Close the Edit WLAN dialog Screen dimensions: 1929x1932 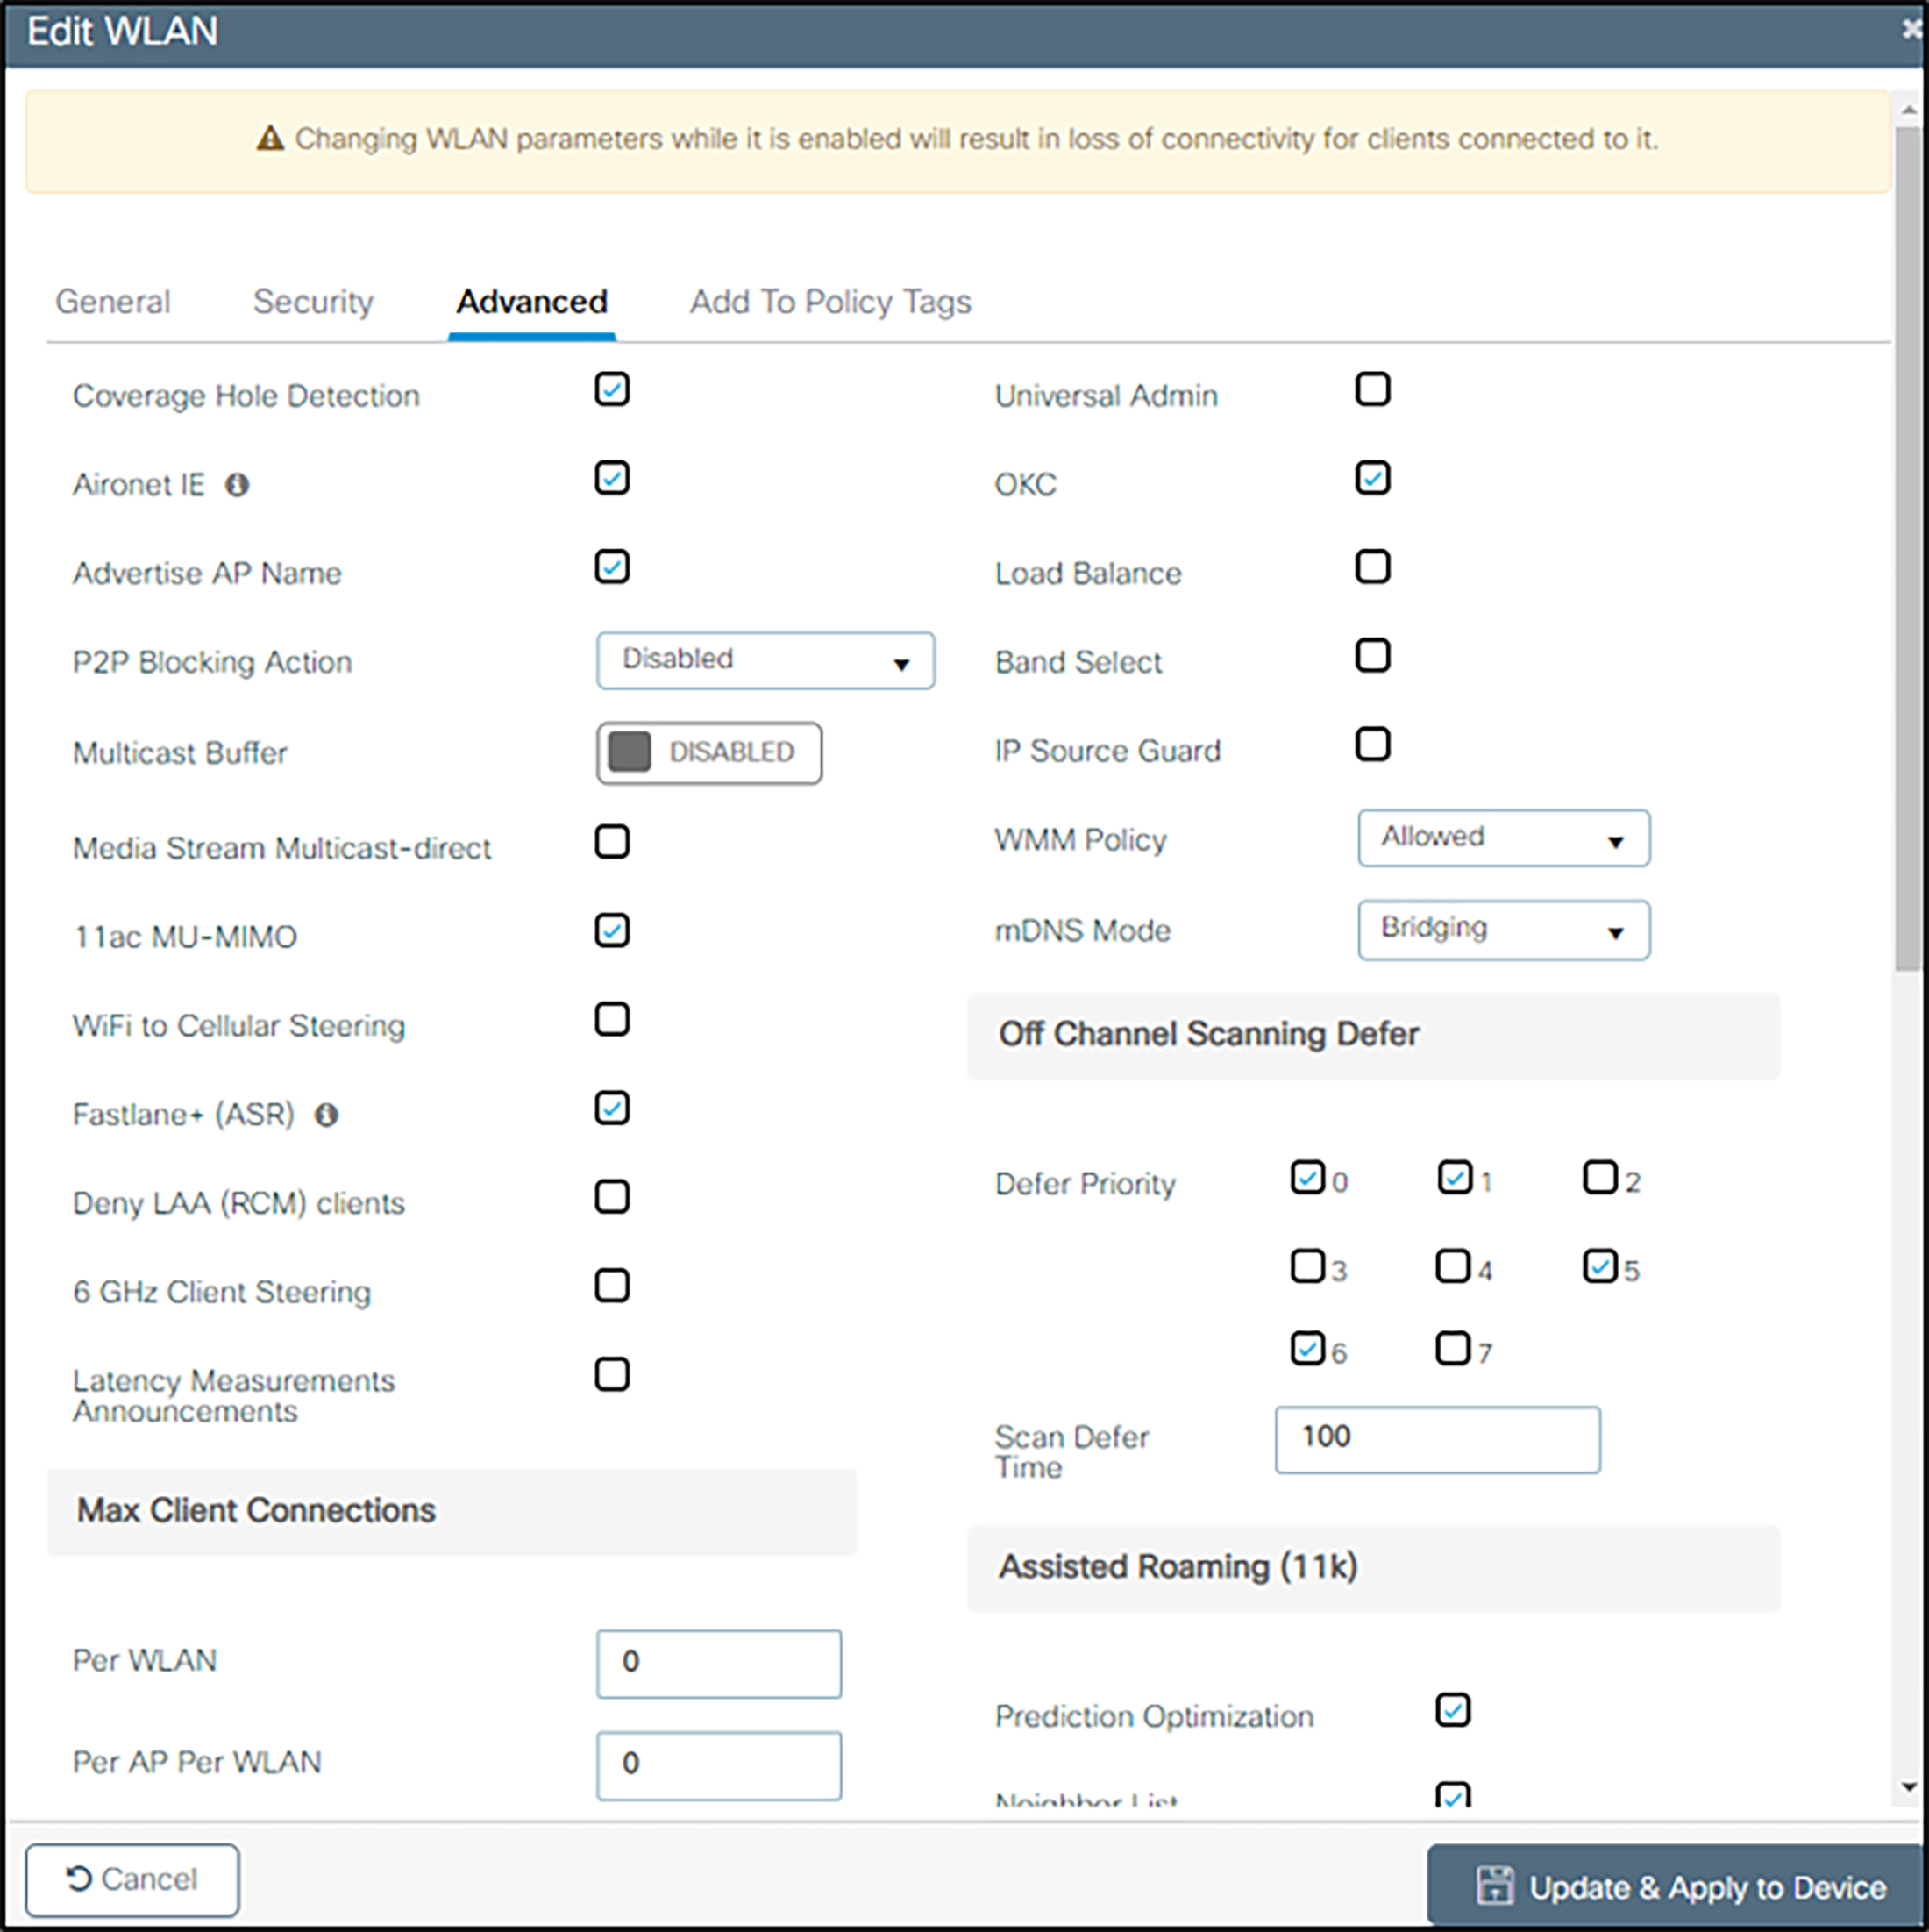point(1911,30)
